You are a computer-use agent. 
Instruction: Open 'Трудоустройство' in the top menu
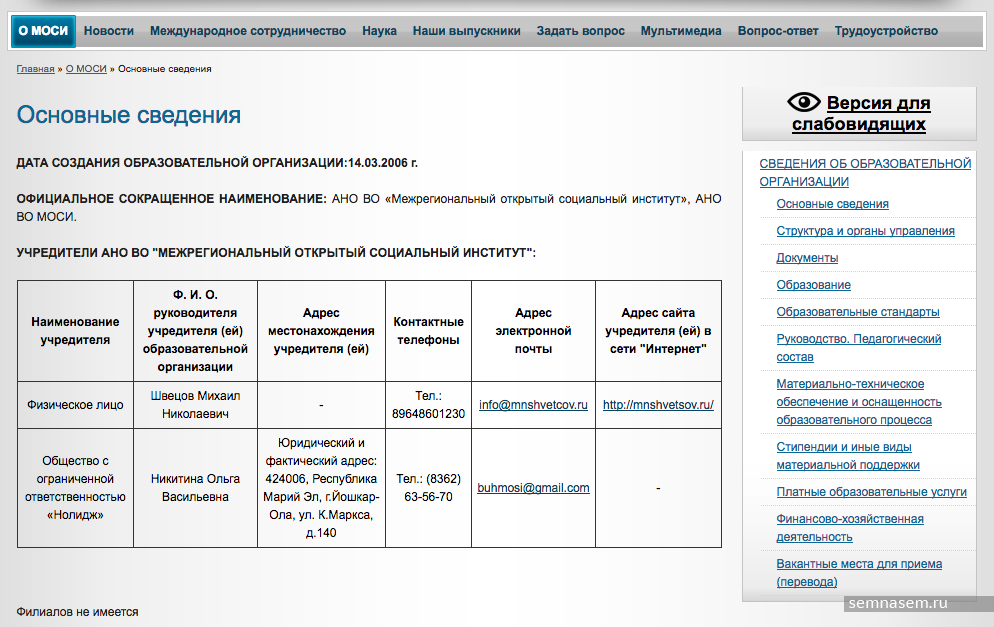click(886, 31)
